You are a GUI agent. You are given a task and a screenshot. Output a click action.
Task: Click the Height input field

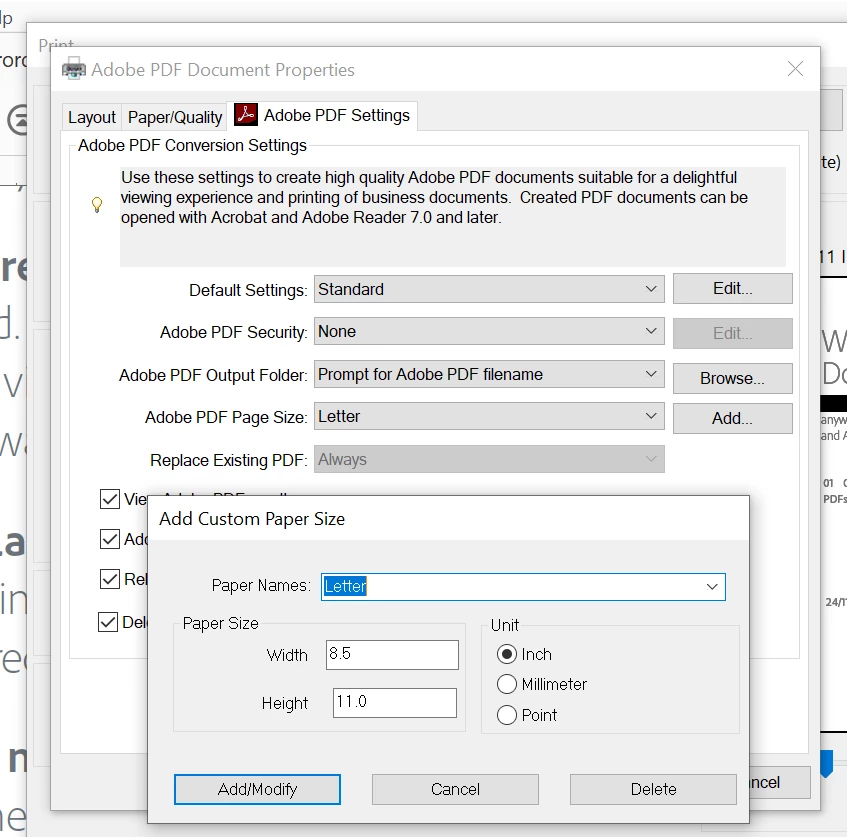click(395, 702)
